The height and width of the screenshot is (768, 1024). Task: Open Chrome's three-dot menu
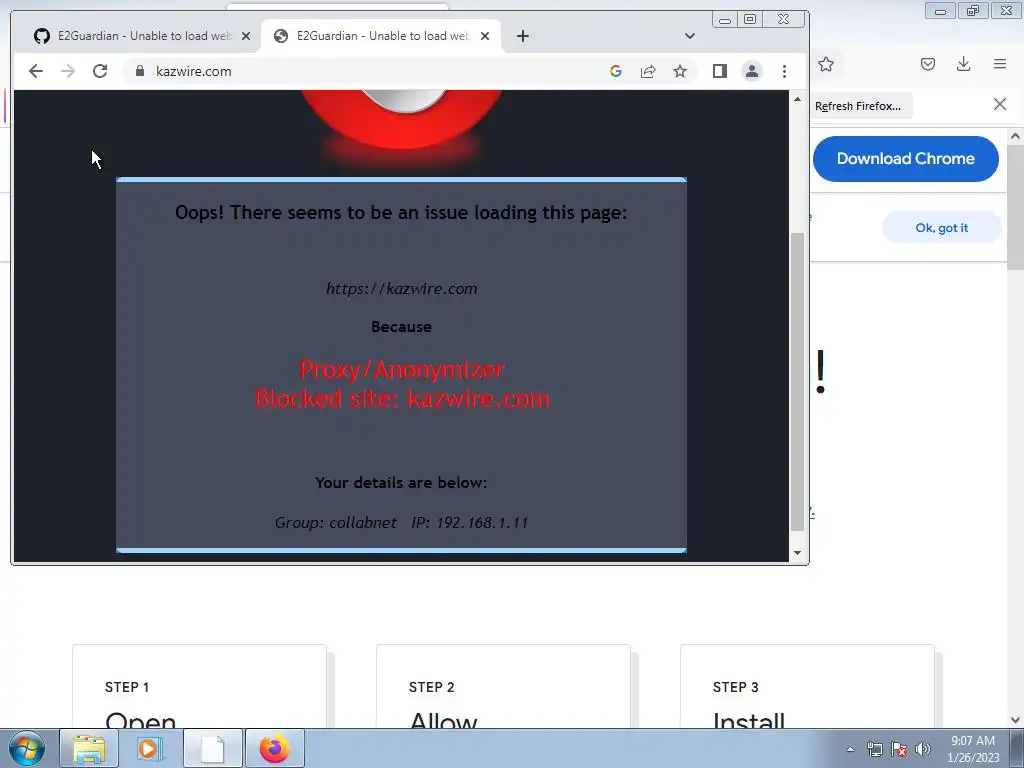pyautogui.click(x=784, y=71)
